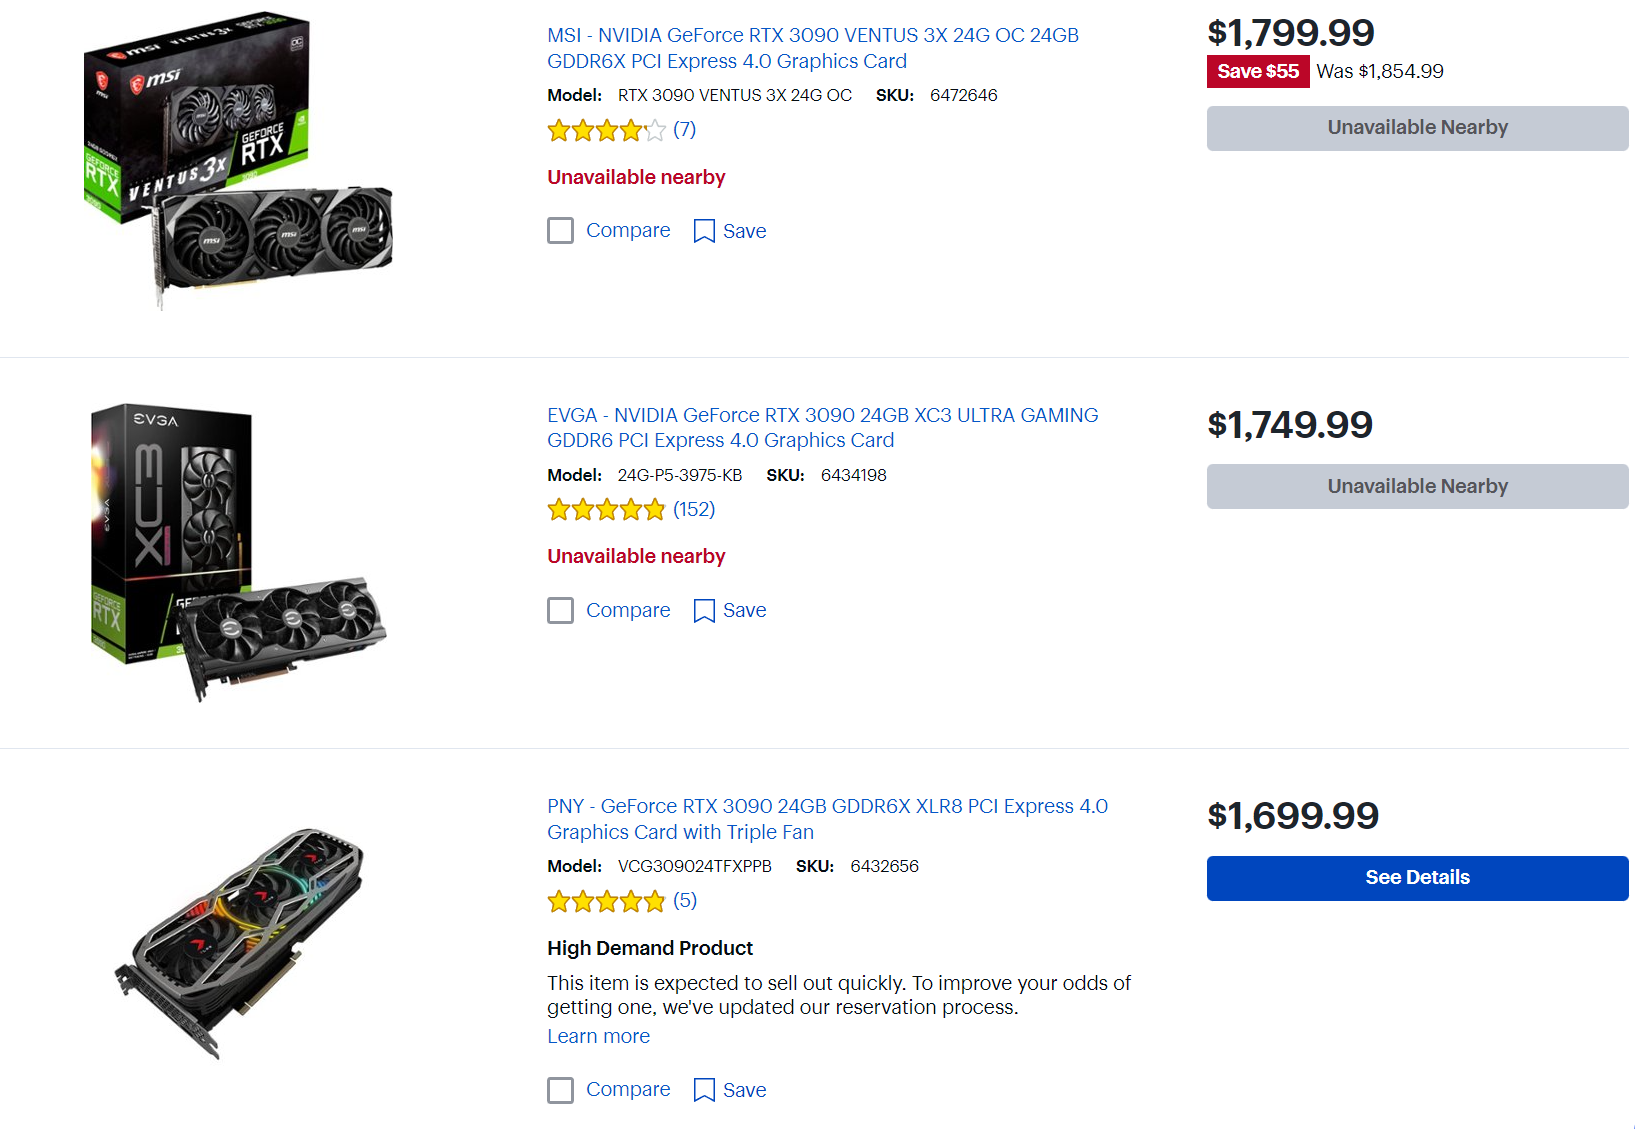Click the EVGA XC3 product box image
This screenshot has width=1635, height=1129.
238,550
